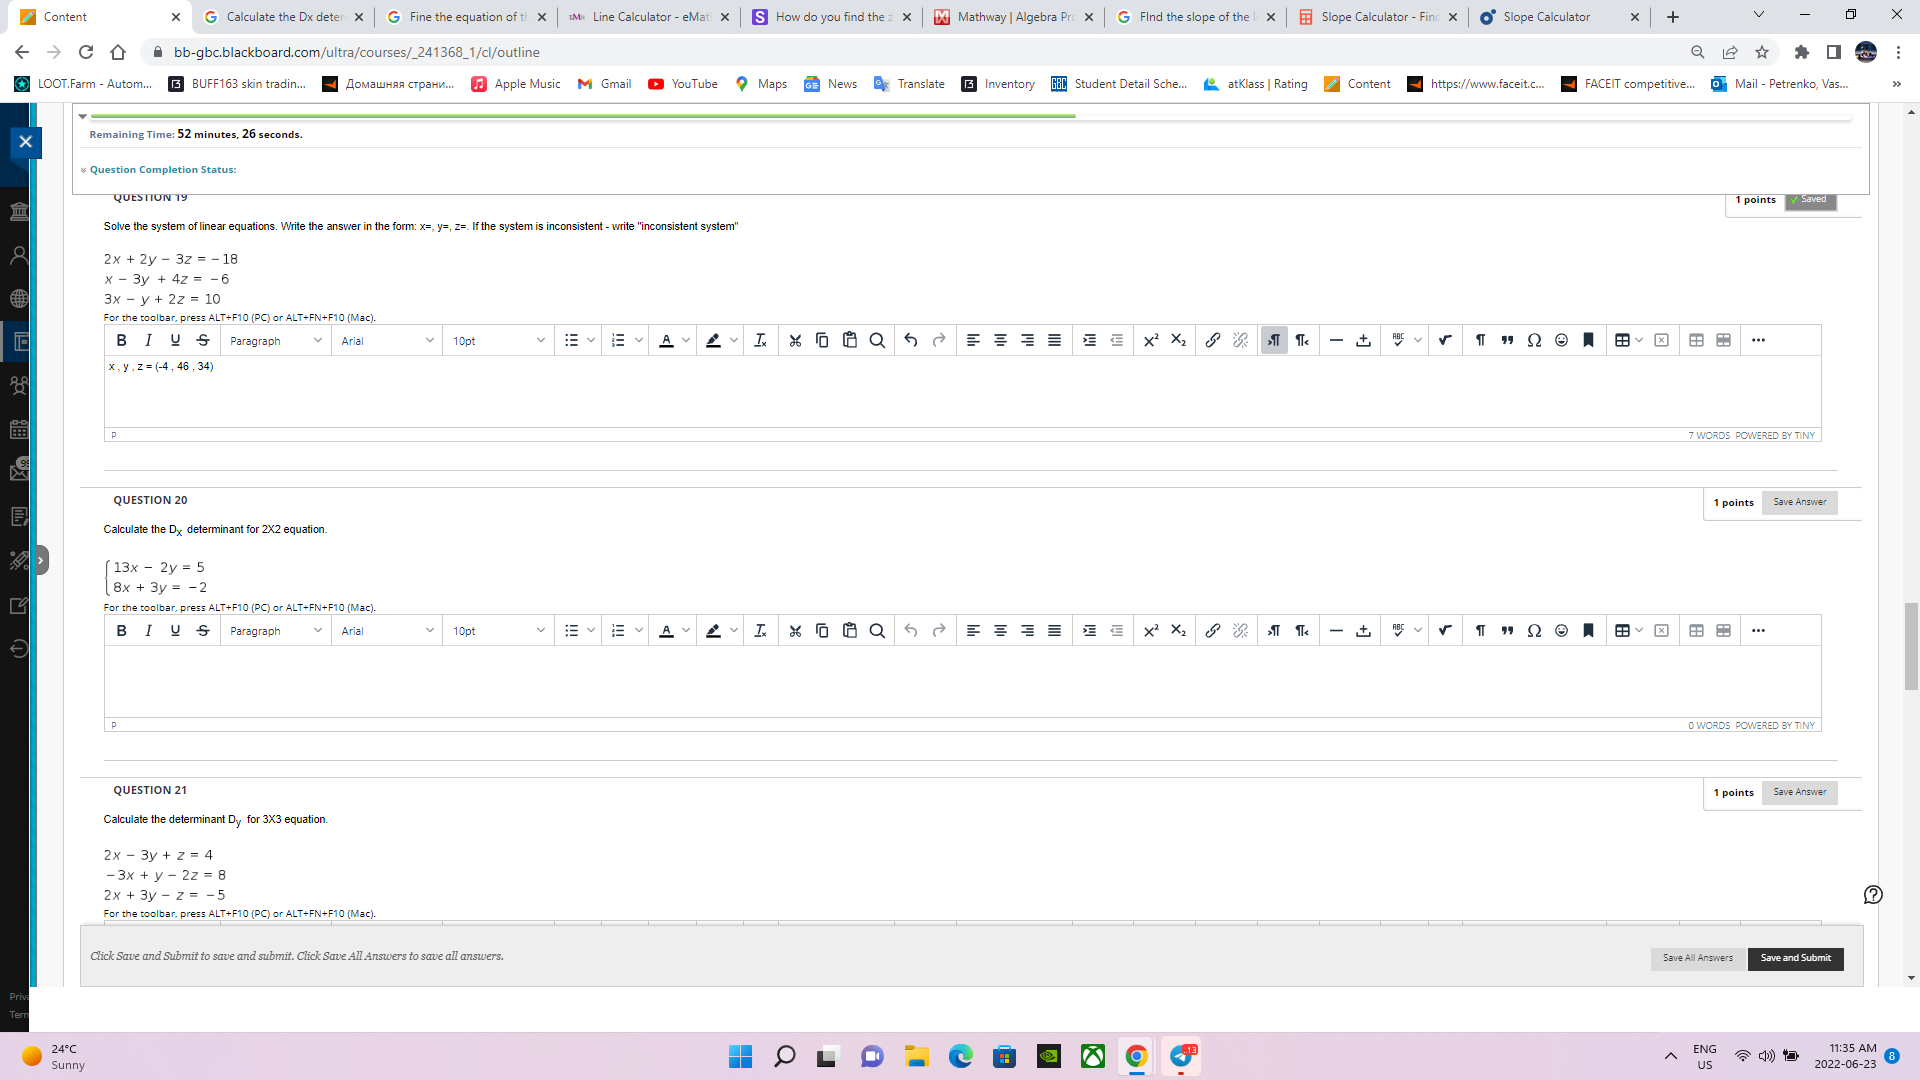Open Arial font dropdown in Question 20
The image size is (1920, 1080).
(387, 631)
